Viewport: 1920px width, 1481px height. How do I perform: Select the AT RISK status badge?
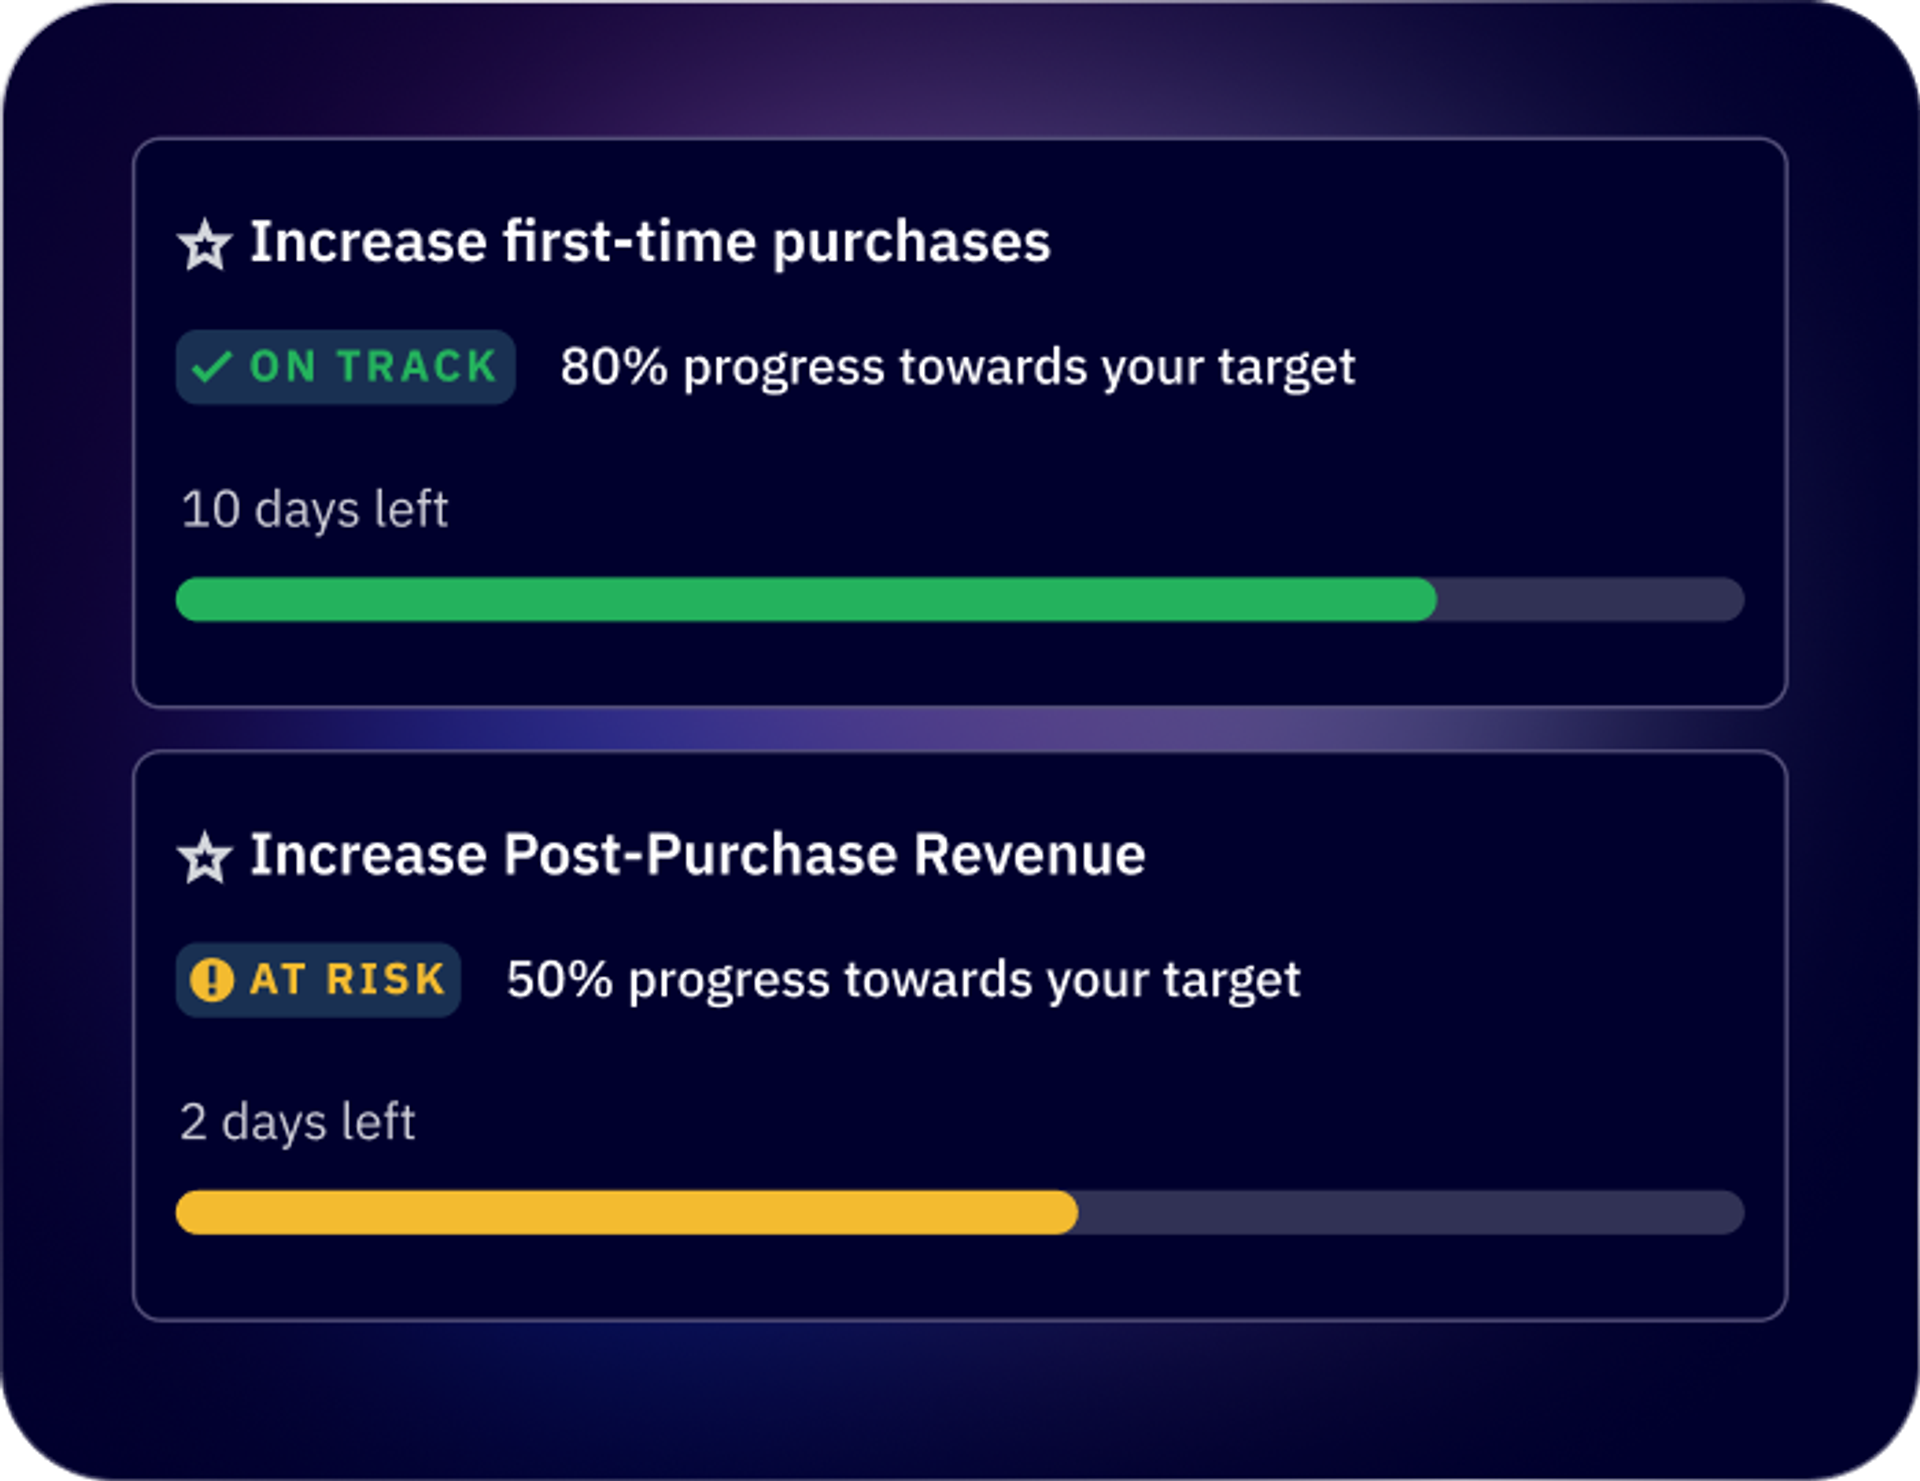point(318,980)
